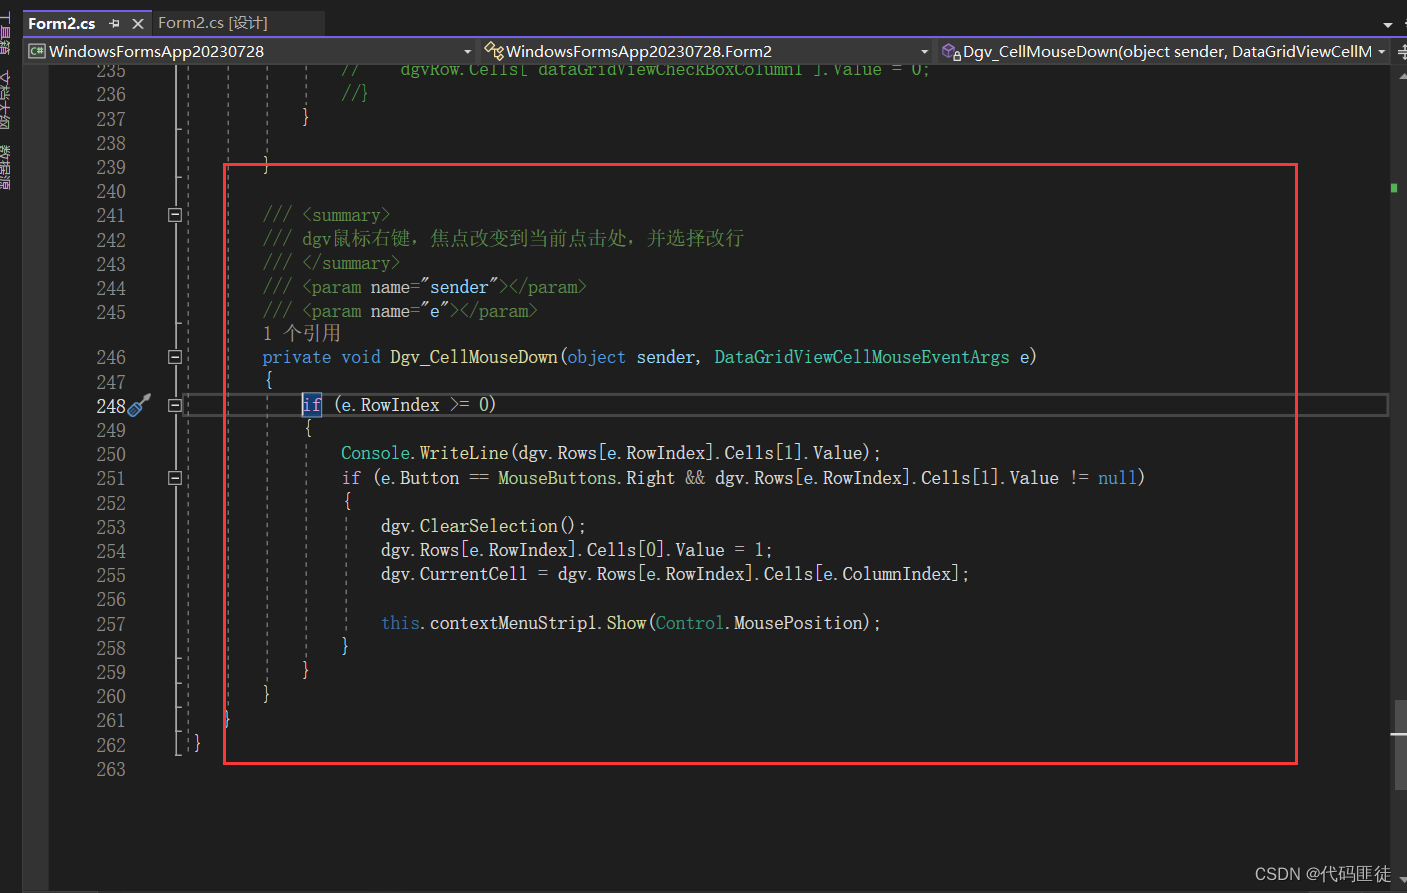
Task: Click 'ClearSelection' in line 253
Action: (488, 526)
